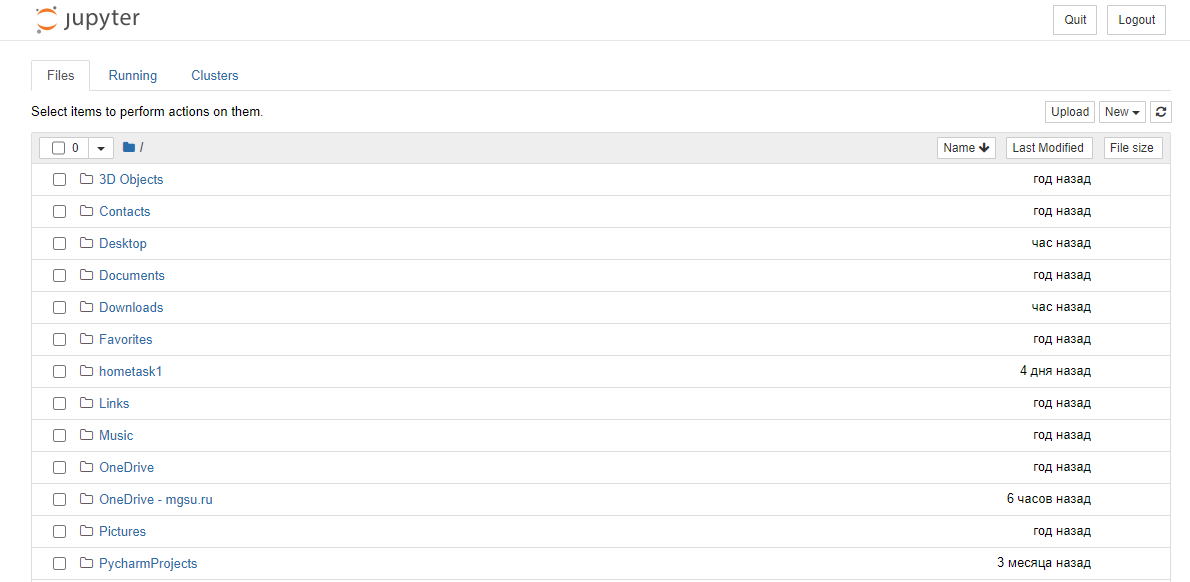Click the folder icon beside Desktop
This screenshot has height=582, width=1190.
pyautogui.click(x=86, y=244)
